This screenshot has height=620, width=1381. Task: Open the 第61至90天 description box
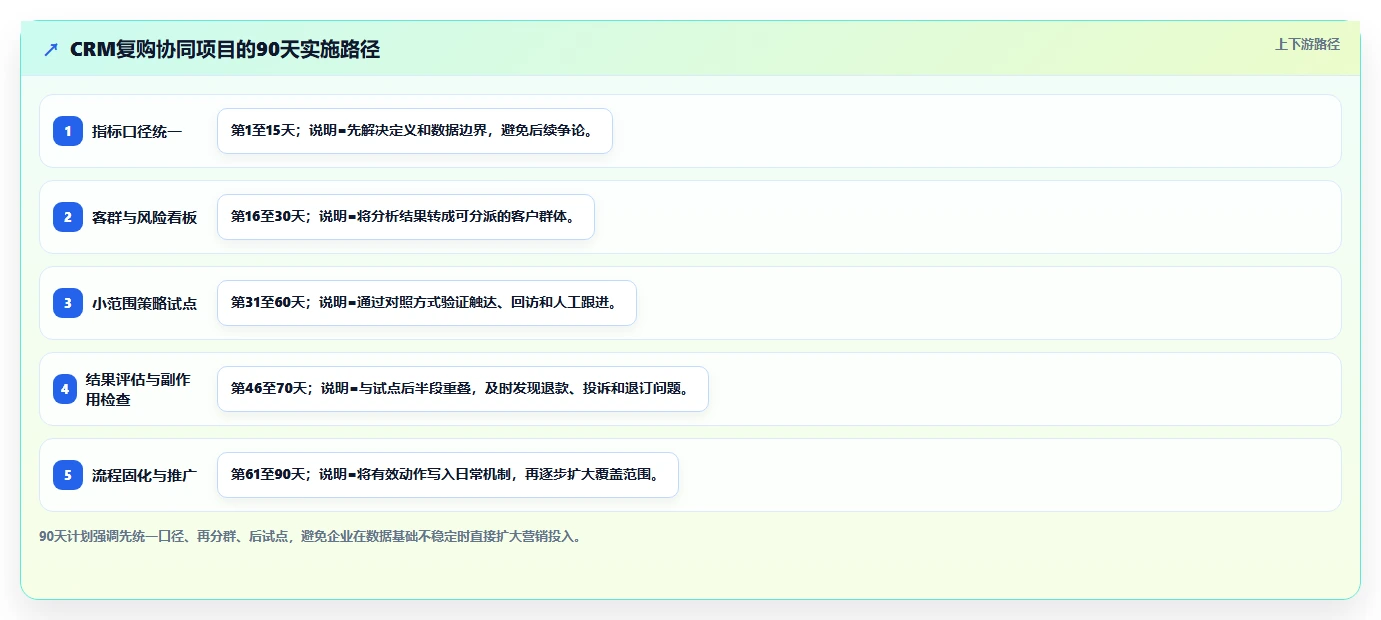pos(448,475)
